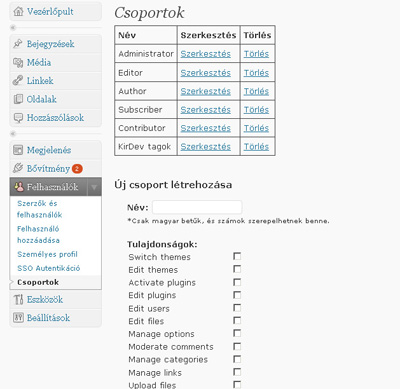Screen dimensions: 400x389
Task: Open Személyes profil submenu item
Action: pyautogui.click(x=47, y=254)
